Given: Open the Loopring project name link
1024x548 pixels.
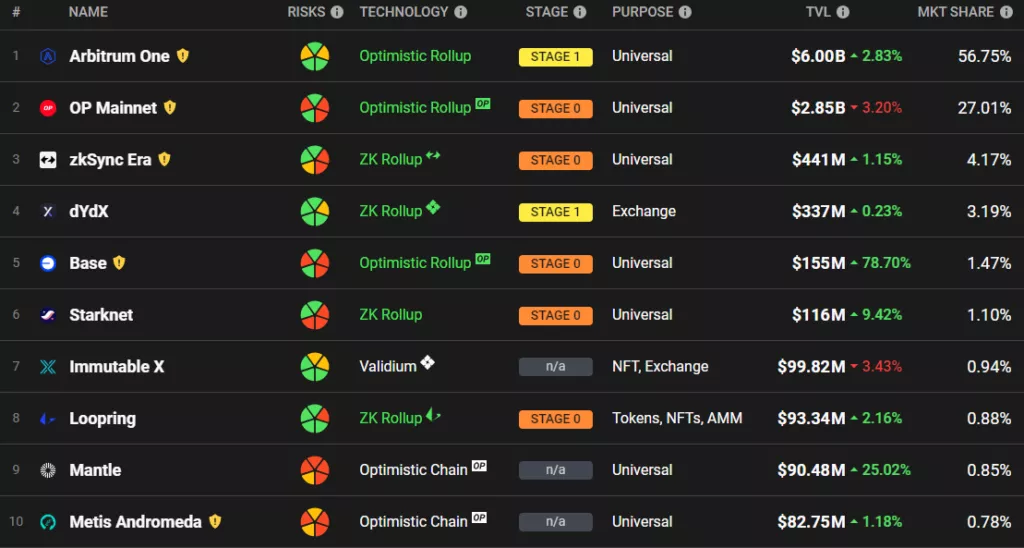Looking at the screenshot, I should [103, 419].
